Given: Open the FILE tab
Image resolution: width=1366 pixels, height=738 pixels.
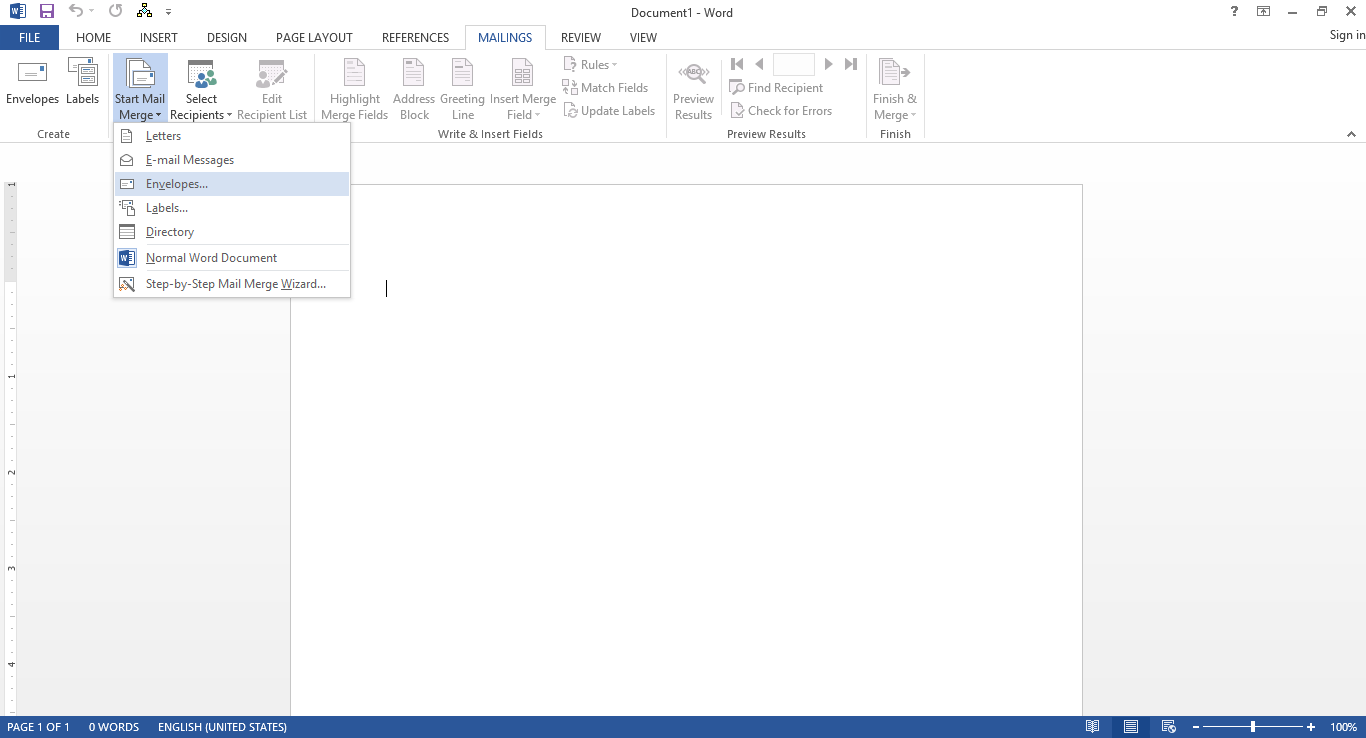Looking at the screenshot, I should [29, 38].
